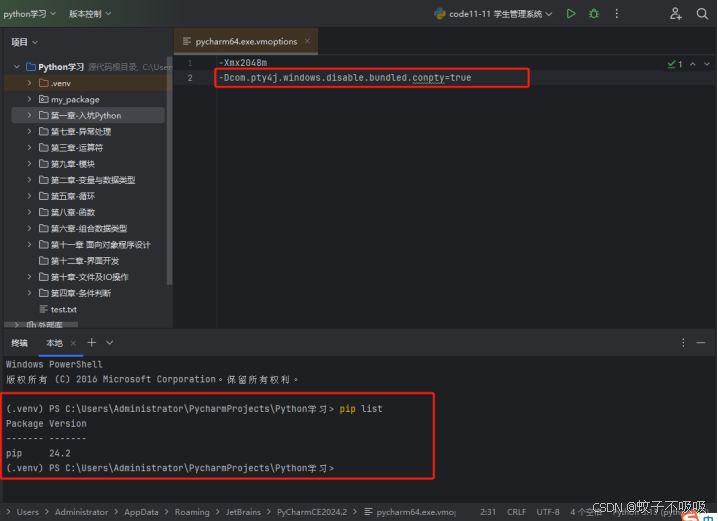Start debugging with the bug icon
718x521 pixels.
594,14
